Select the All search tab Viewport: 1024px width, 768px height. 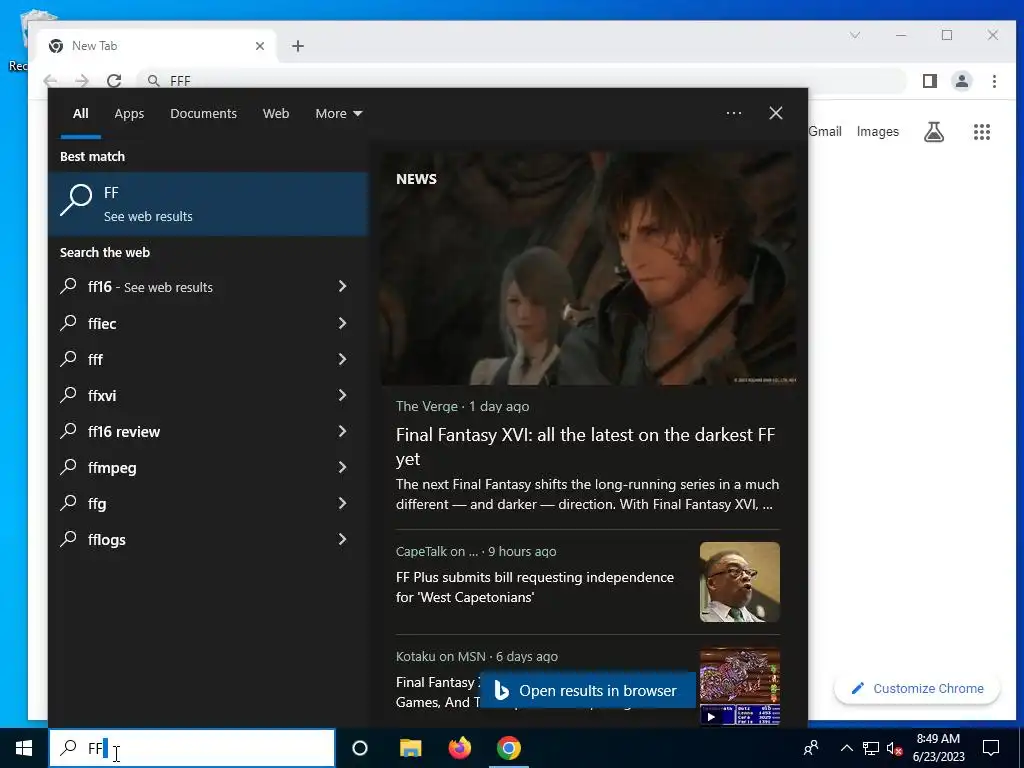pos(80,114)
